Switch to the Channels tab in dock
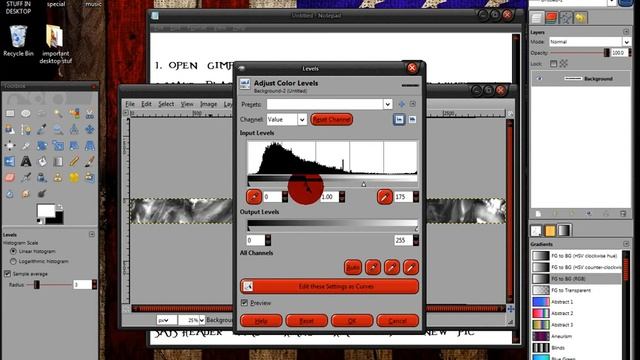The width and height of the screenshot is (640, 360). [551, 18]
